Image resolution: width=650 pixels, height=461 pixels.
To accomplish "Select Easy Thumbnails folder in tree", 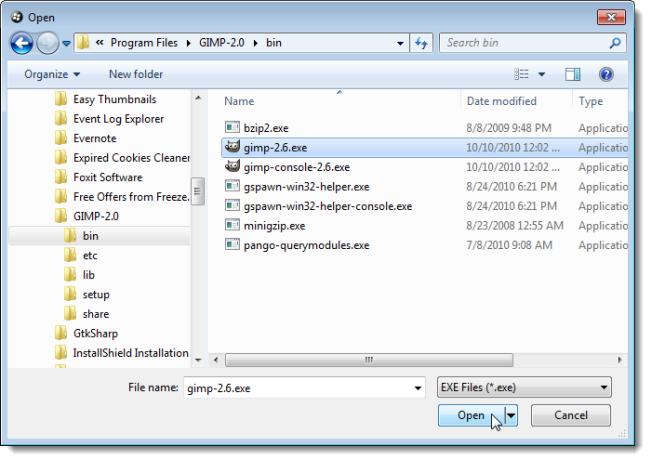I will pyautogui.click(x=115, y=99).
